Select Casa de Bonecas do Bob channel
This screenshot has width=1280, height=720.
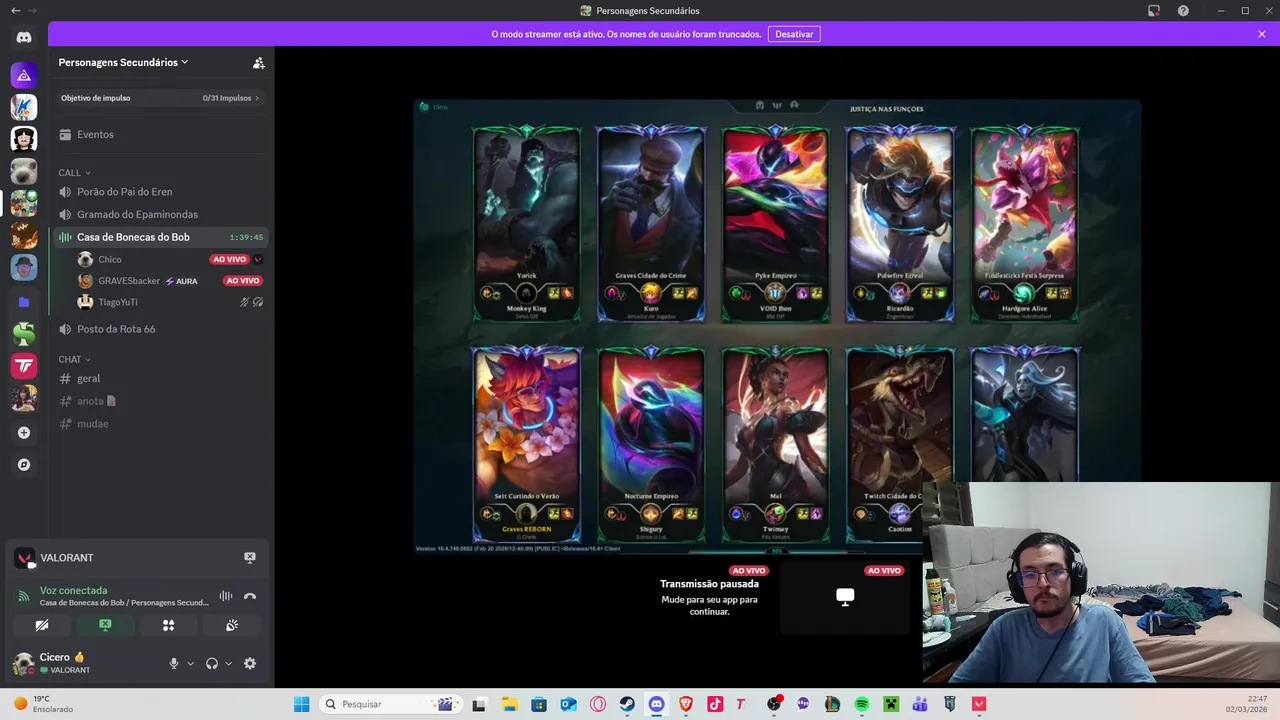pyautogui.click(x=161, y=237)
